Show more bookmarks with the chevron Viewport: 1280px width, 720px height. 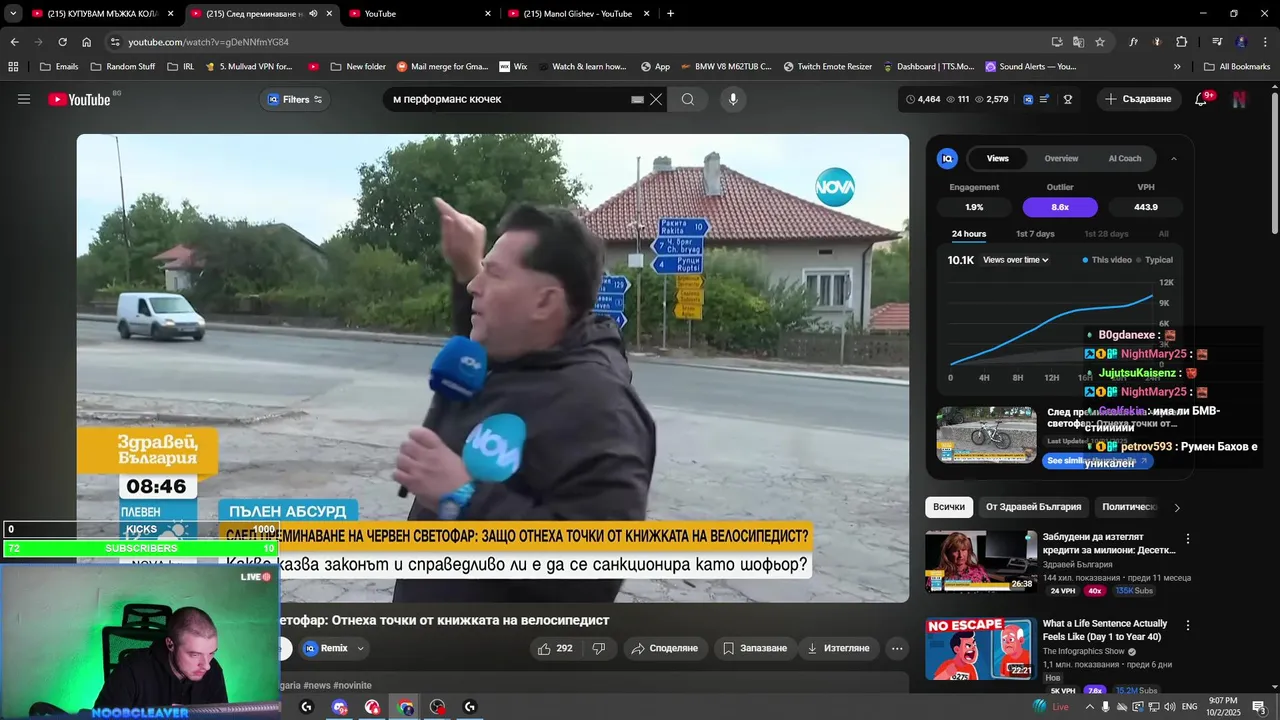(x=1177, y=67)
